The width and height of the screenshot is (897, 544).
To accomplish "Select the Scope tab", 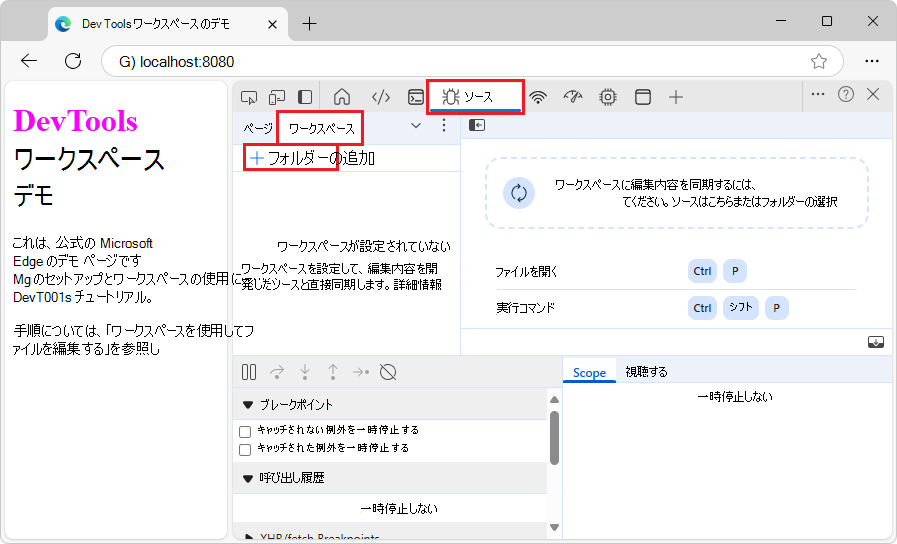I will click(589, 372).
